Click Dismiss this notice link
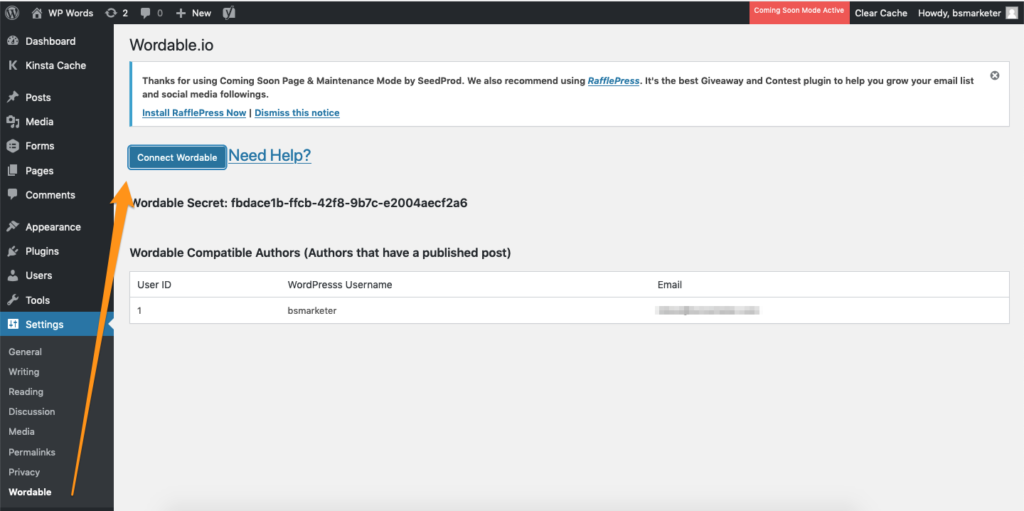This screenshot has width=1024, height=511. click(x=297, y=113)
